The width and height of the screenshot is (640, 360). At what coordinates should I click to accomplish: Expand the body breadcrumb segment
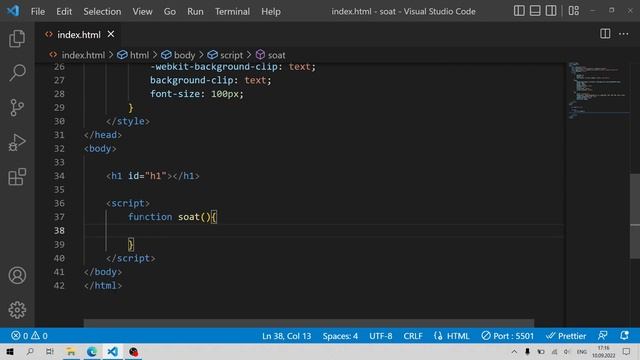click(184, 55)
